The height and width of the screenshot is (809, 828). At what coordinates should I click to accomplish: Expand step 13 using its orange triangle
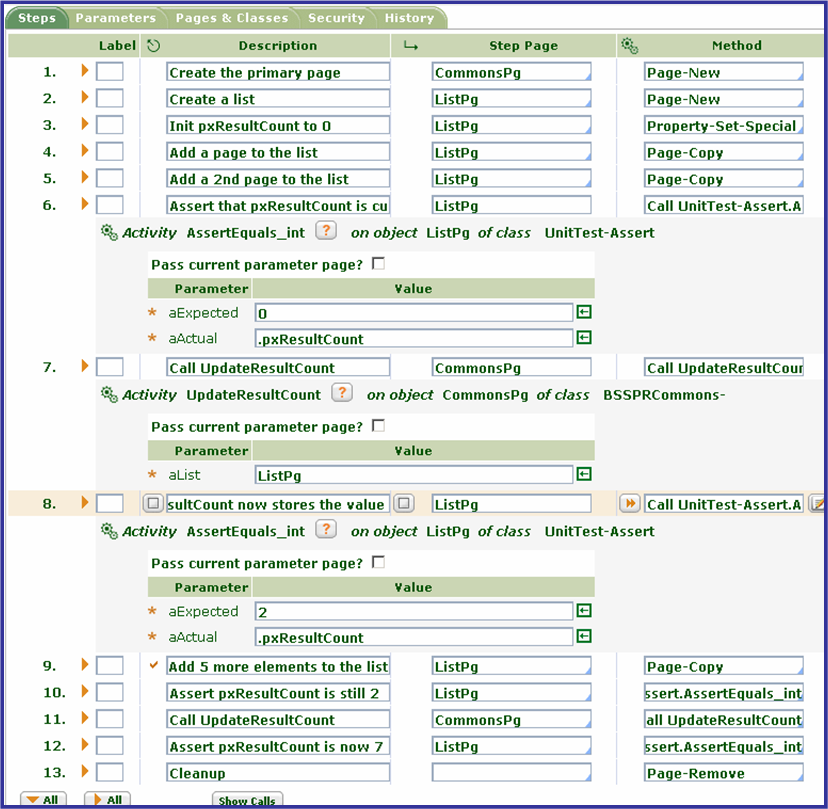coord(84,771)
